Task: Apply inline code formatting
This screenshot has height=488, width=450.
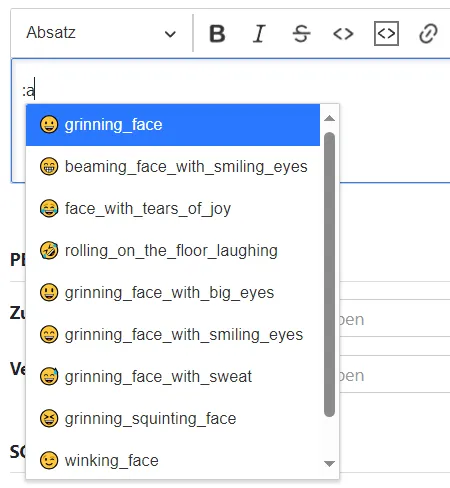Action: click(343, 33)
